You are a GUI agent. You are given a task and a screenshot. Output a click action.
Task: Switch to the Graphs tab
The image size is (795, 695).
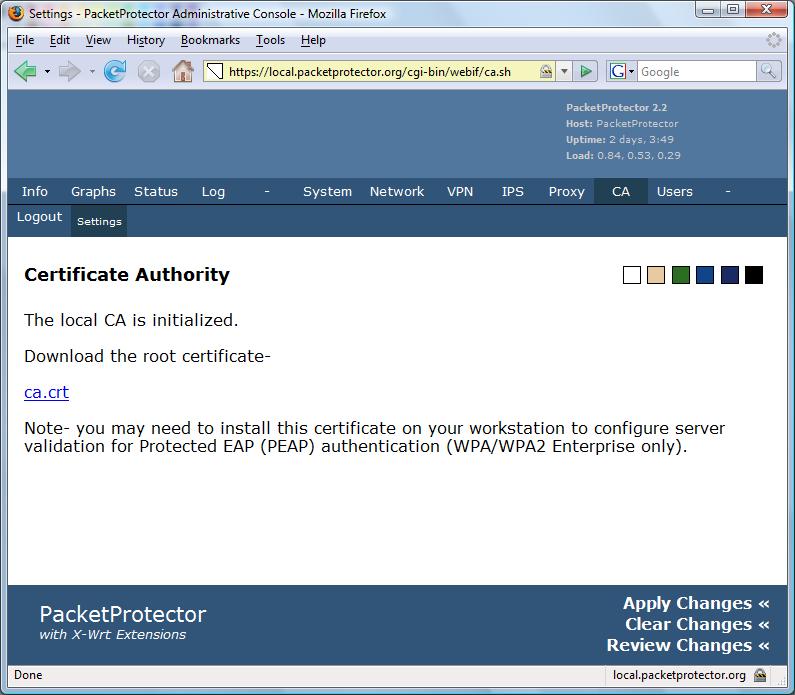tap(93, 192)
